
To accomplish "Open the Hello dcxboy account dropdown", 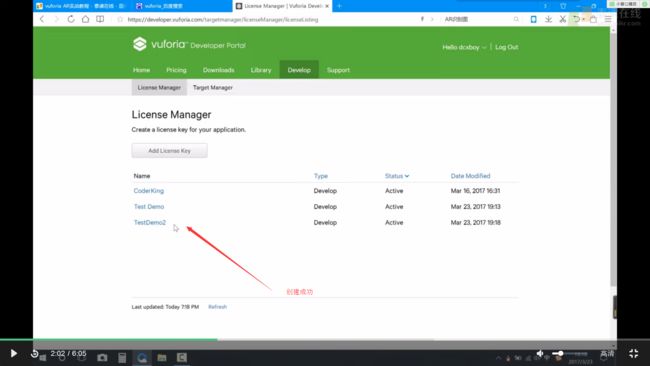I will (464, 47).
